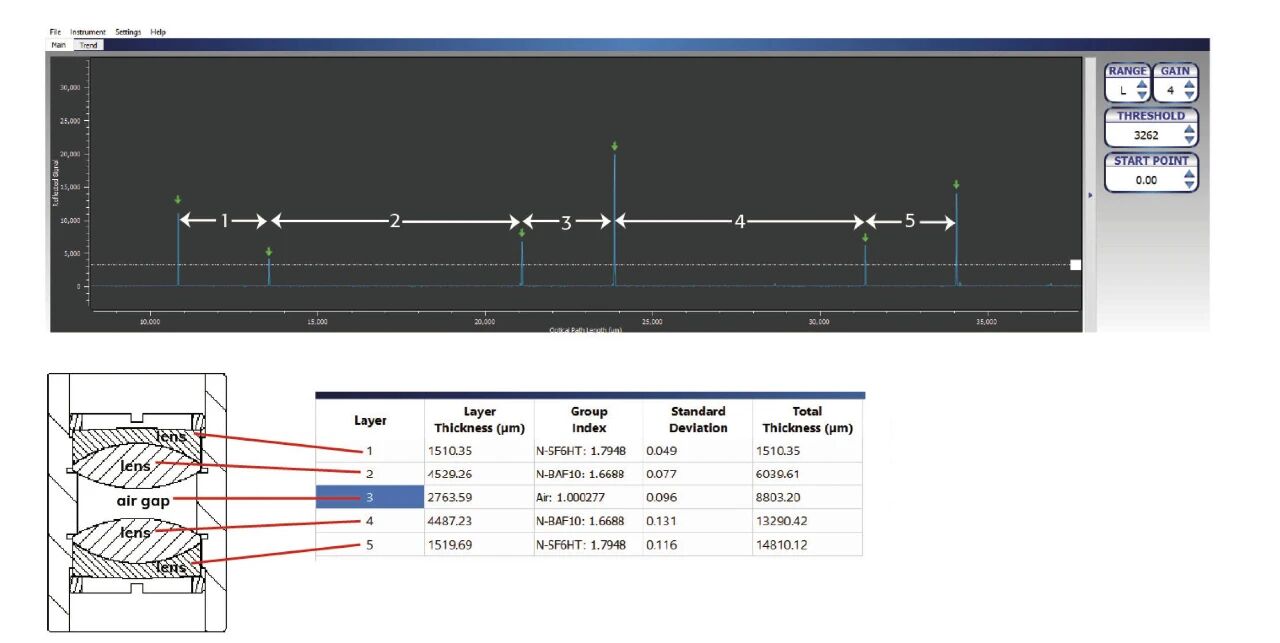The width and height of the screenshot is (1280, 643).
Task: Increase START POINT with its up arrow
Action: click(1188, 175)
